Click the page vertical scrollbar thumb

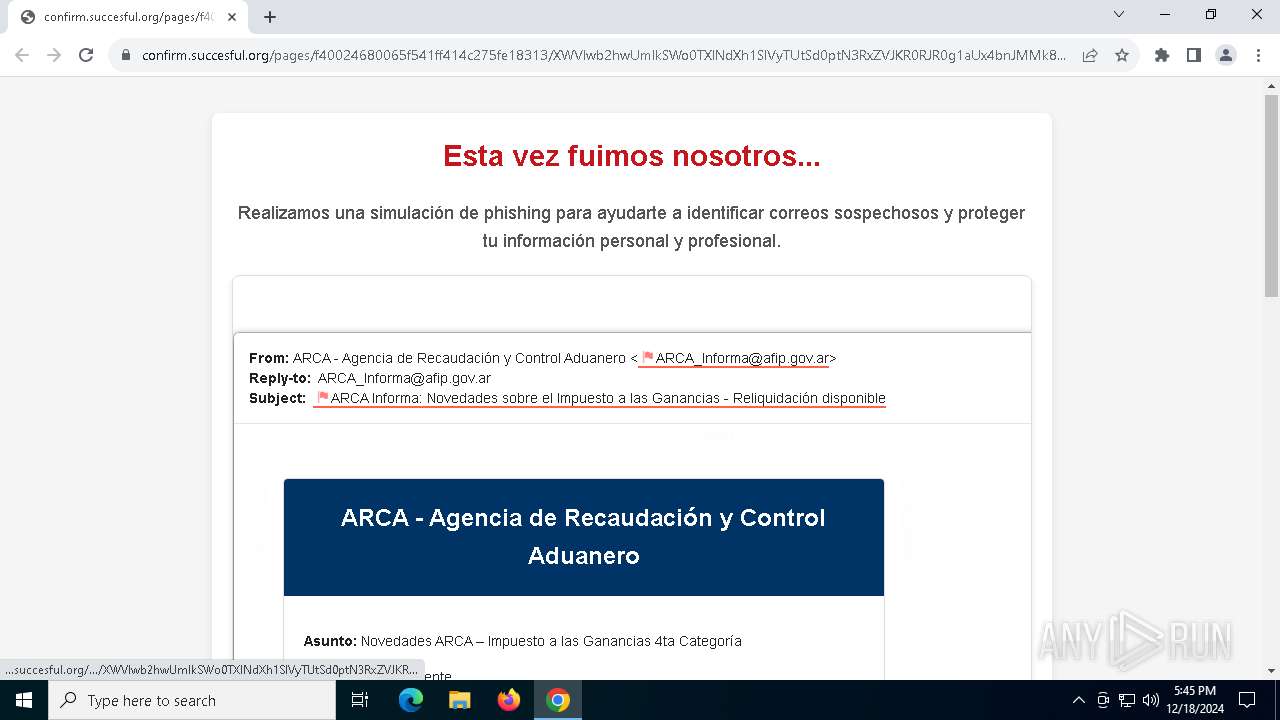tap(1271, 196)
